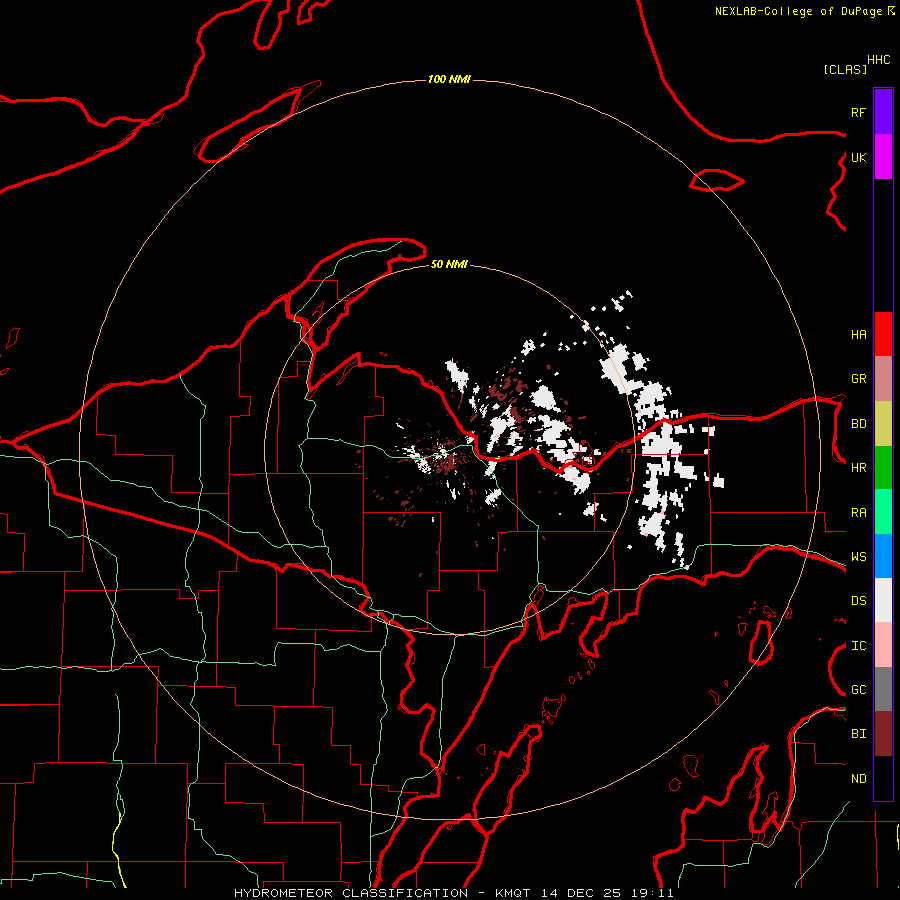Click the "[CLAS]" units label

pyautogui.click(x=845, y=69)
